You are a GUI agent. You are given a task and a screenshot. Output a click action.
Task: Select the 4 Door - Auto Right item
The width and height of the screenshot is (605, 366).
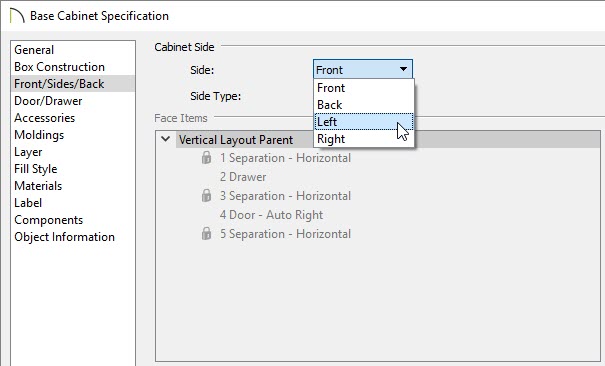271,214
